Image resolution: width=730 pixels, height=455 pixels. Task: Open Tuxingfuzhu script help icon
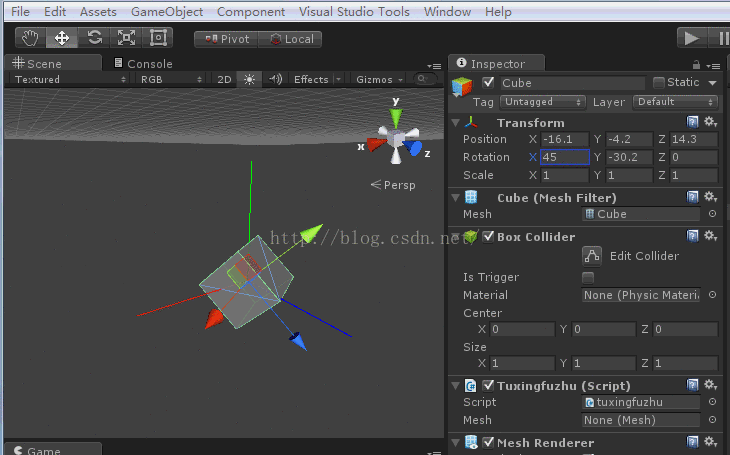pyautogui.click(x=692, y=385)
